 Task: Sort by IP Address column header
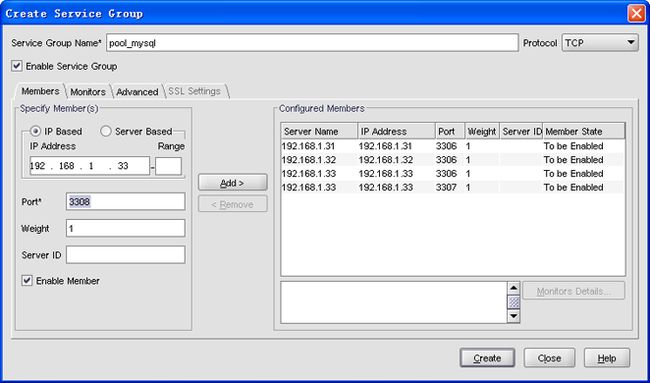coord(396,131)
